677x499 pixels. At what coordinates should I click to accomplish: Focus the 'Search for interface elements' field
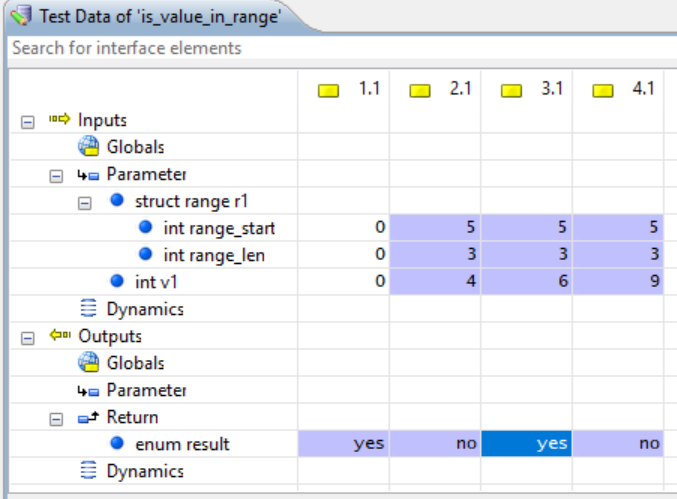[342, 48]
